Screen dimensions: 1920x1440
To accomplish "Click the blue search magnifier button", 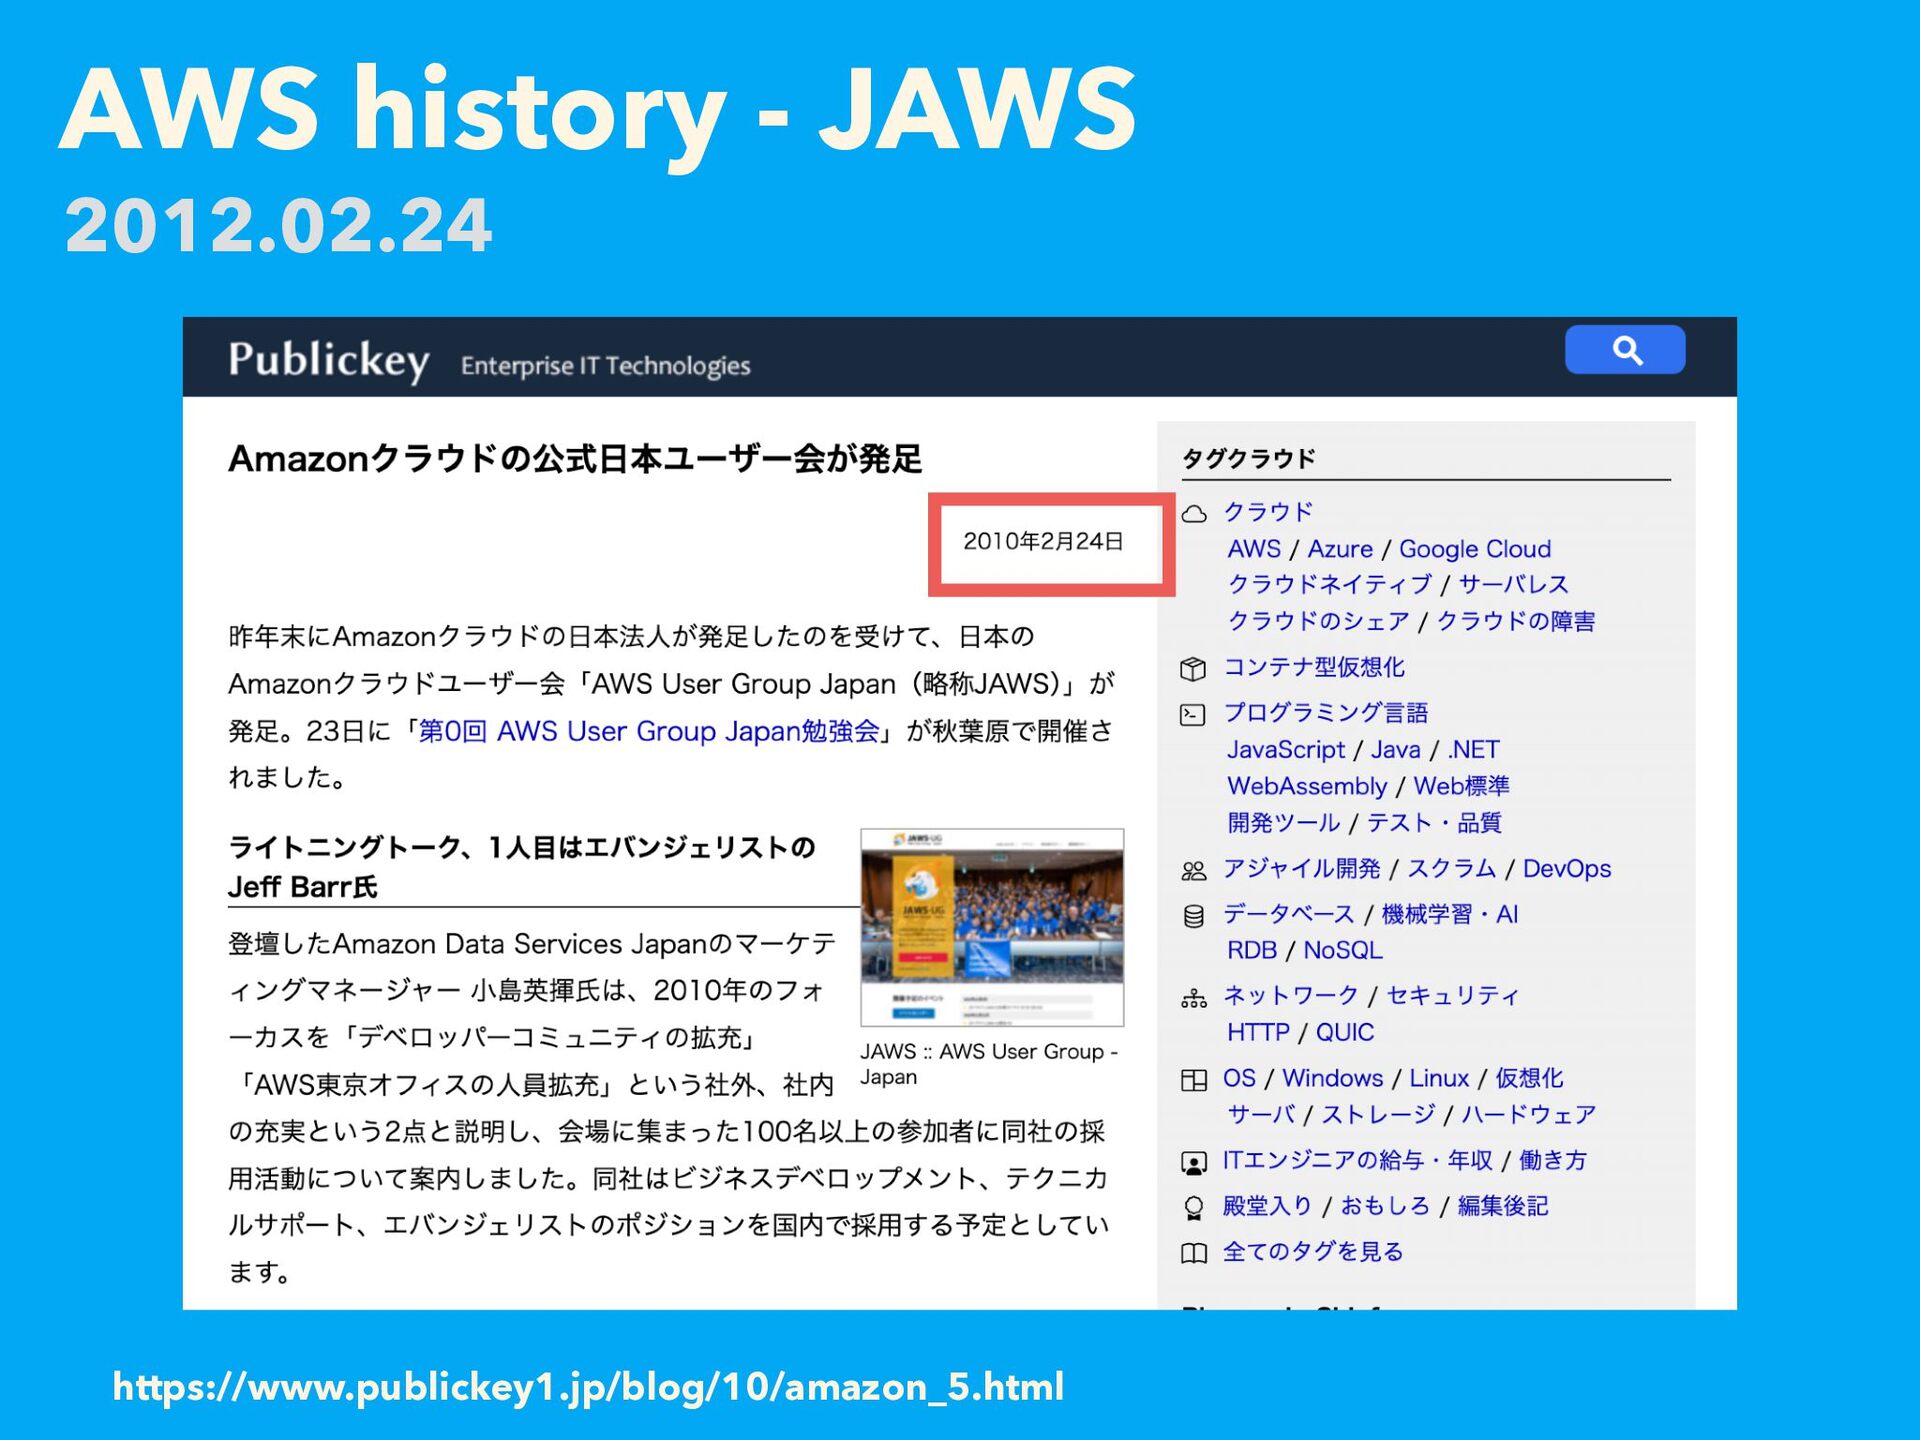I will pos(1624,350).
